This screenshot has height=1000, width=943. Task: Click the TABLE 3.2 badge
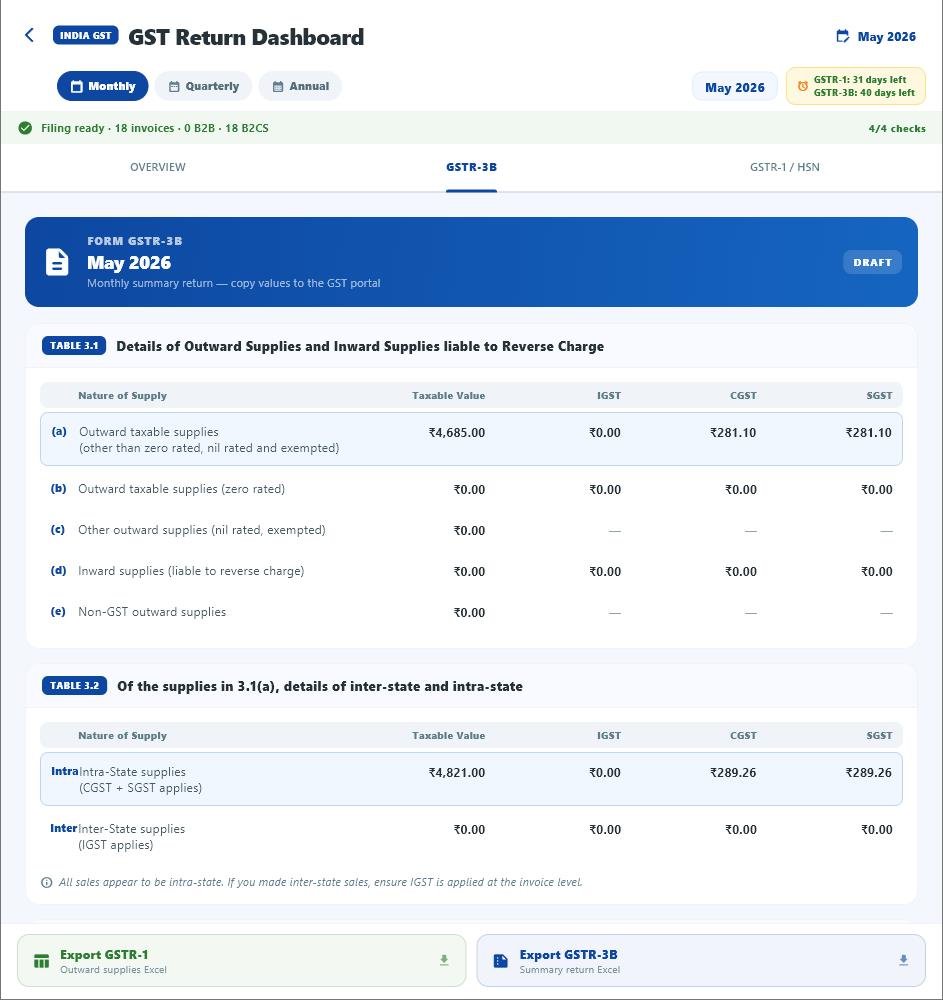(x=75, y=686)
